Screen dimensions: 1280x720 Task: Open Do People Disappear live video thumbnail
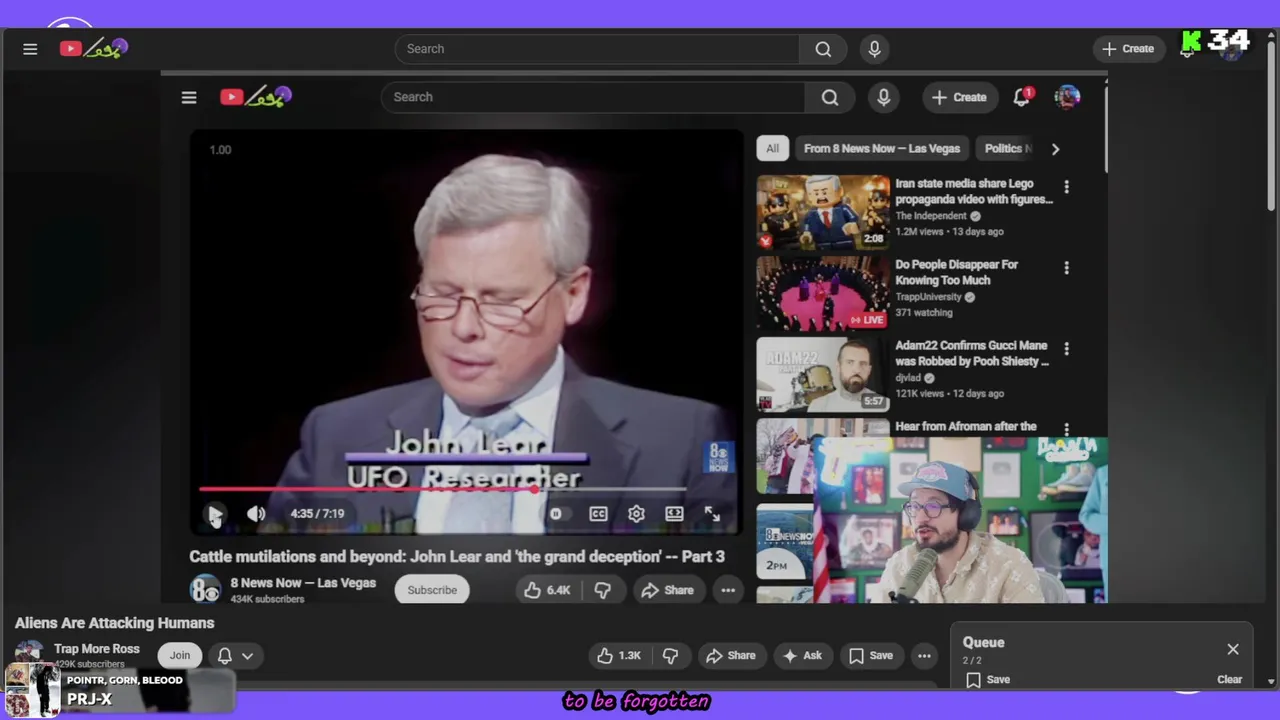click(823, 292)
